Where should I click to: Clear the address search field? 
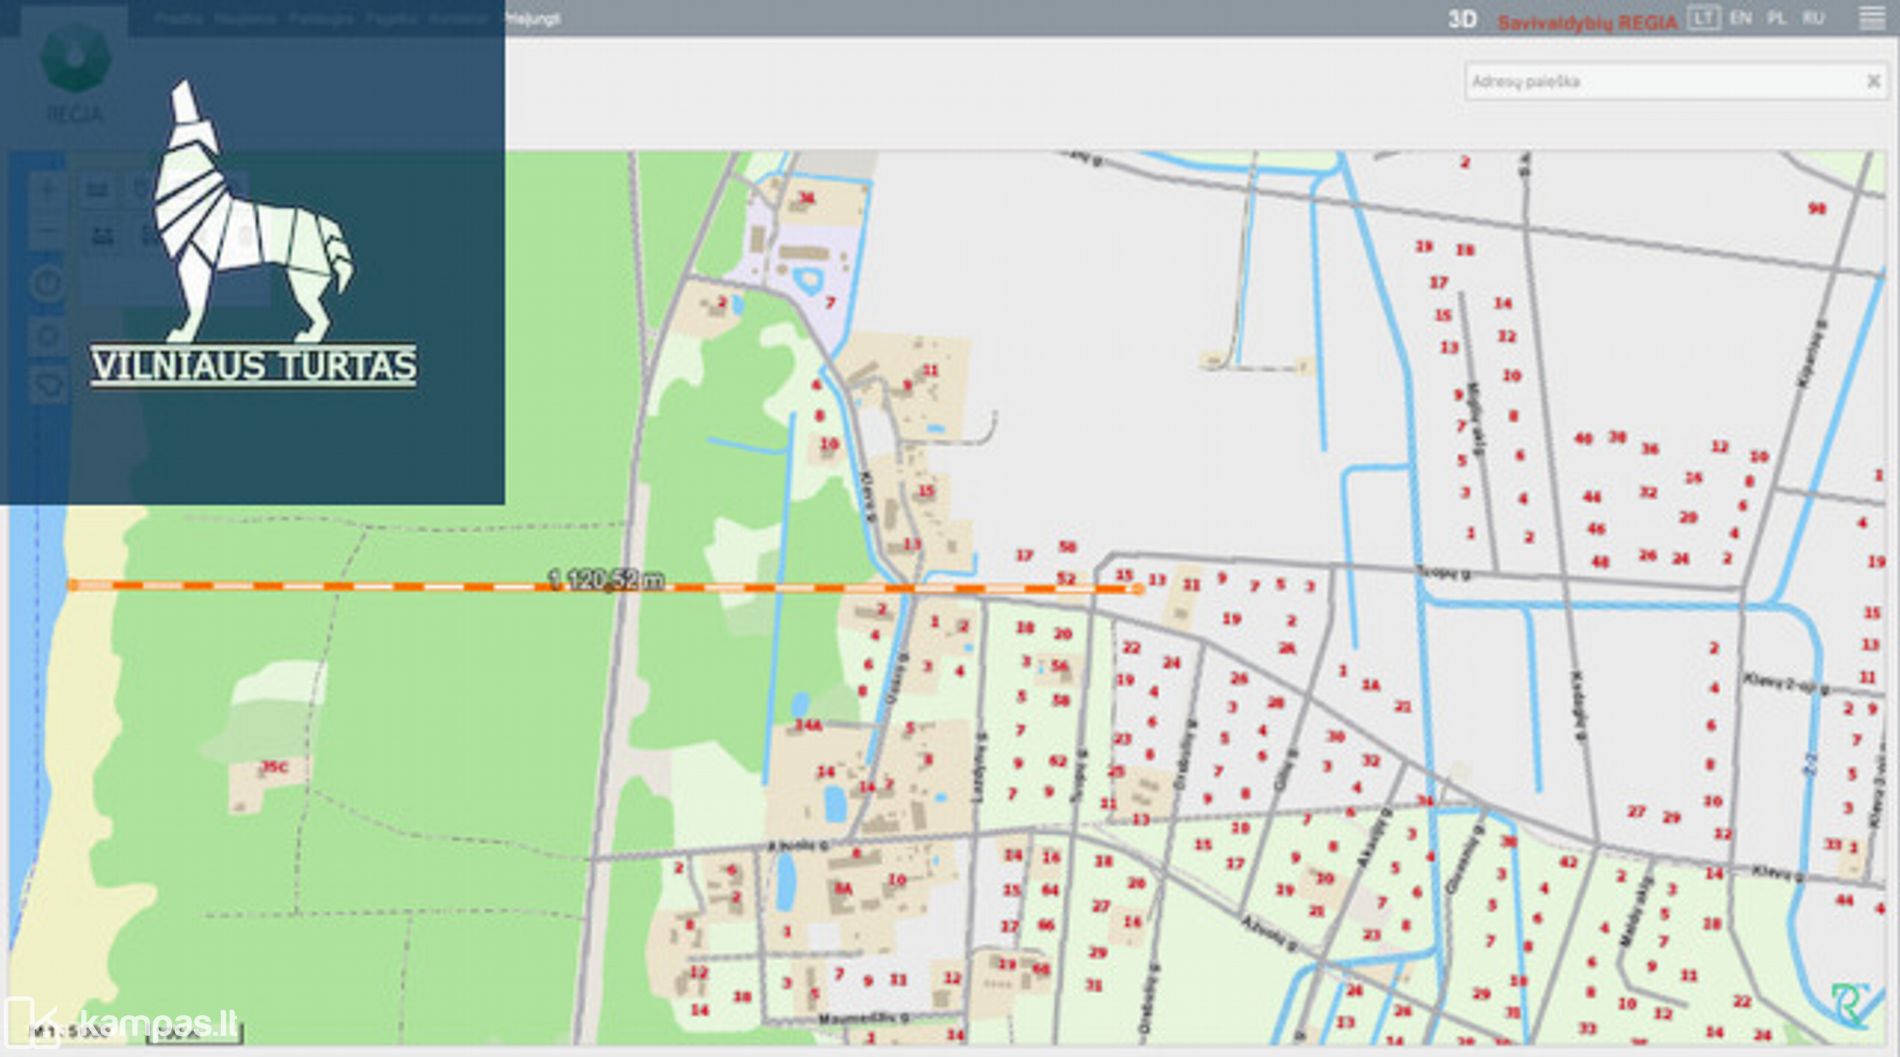click(x=1873, y=81)
